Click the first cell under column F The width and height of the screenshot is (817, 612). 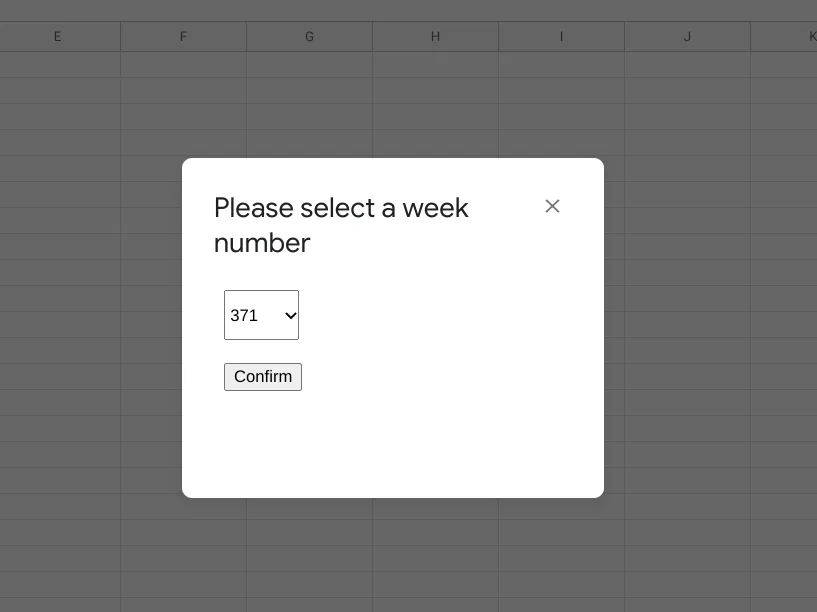(183, 65)
